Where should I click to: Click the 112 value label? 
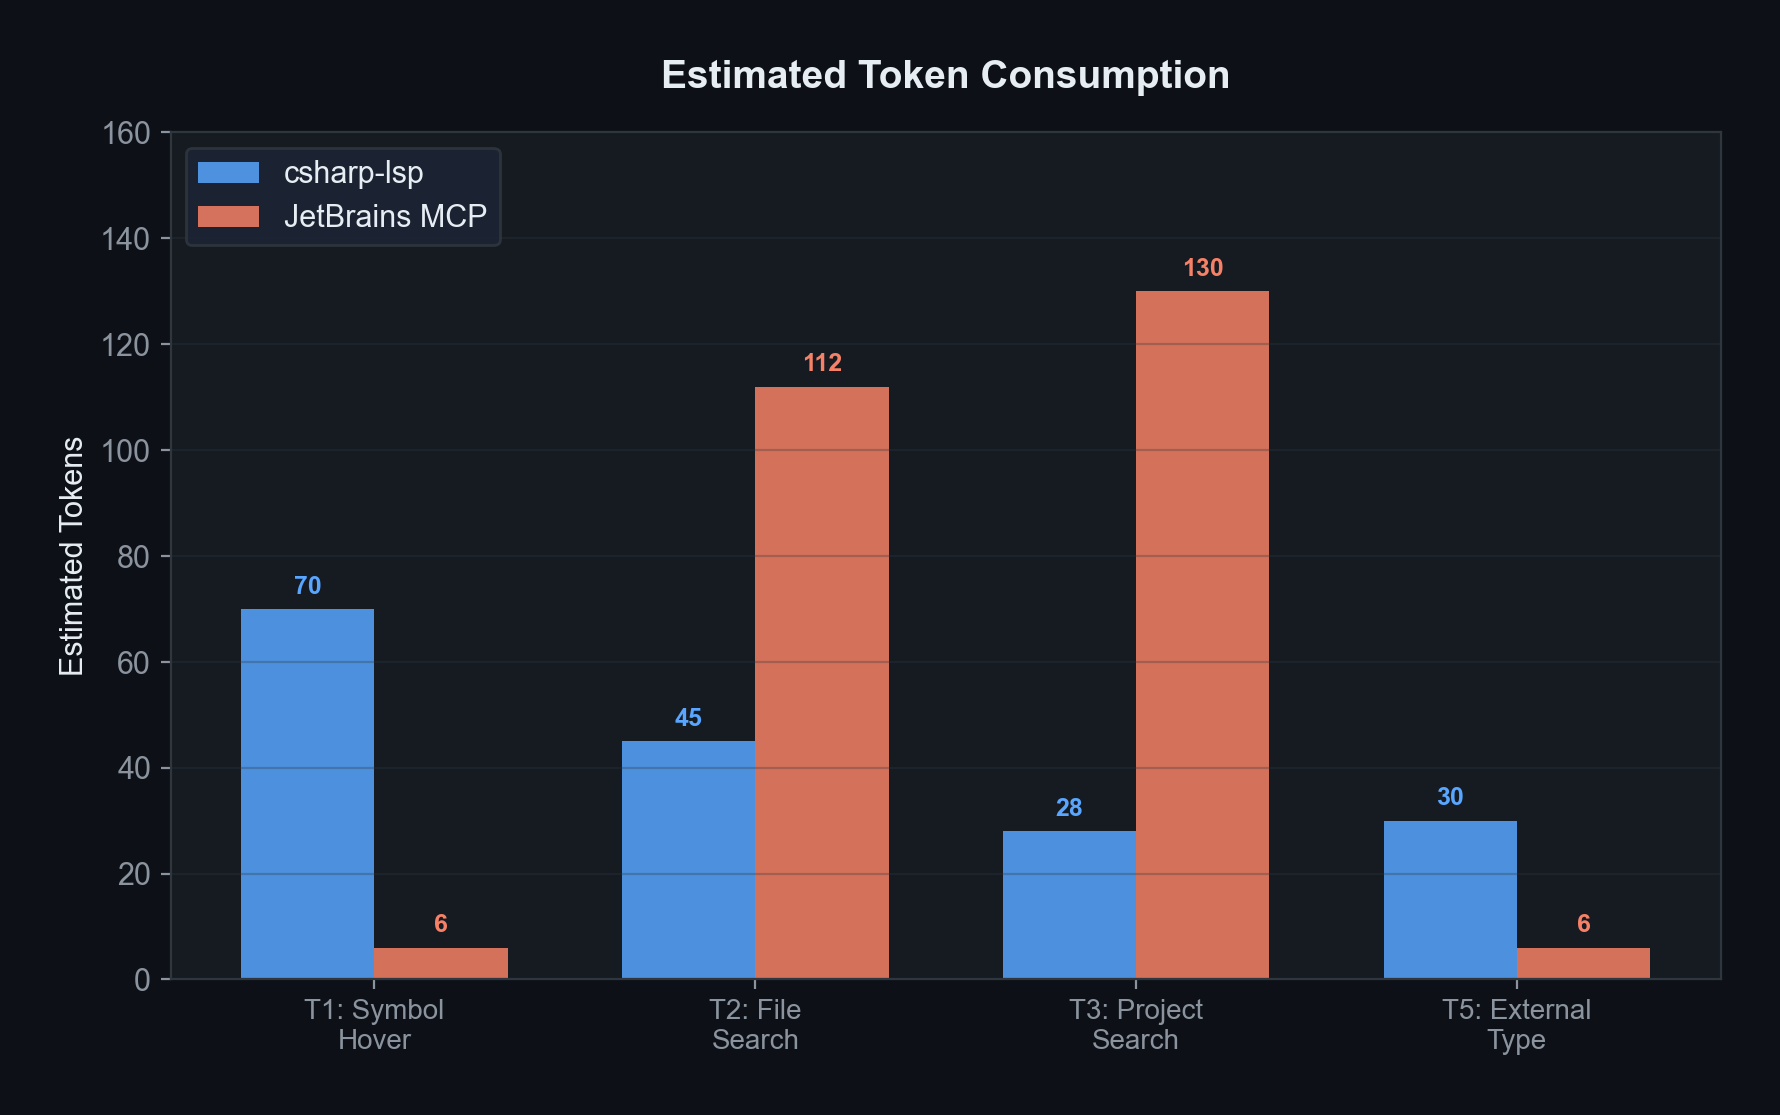(822, 363)
